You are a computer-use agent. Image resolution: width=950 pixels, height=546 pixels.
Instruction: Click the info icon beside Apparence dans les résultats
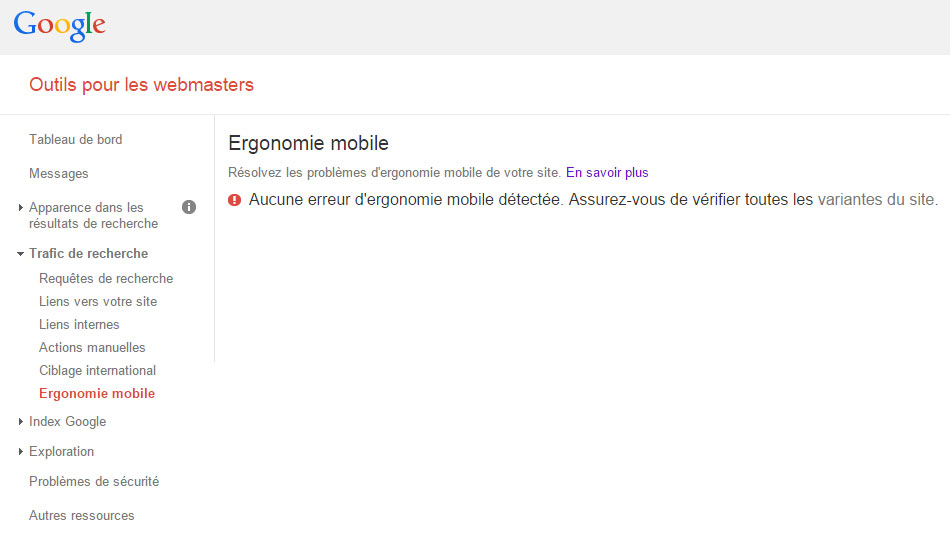[x=189, y=207]
